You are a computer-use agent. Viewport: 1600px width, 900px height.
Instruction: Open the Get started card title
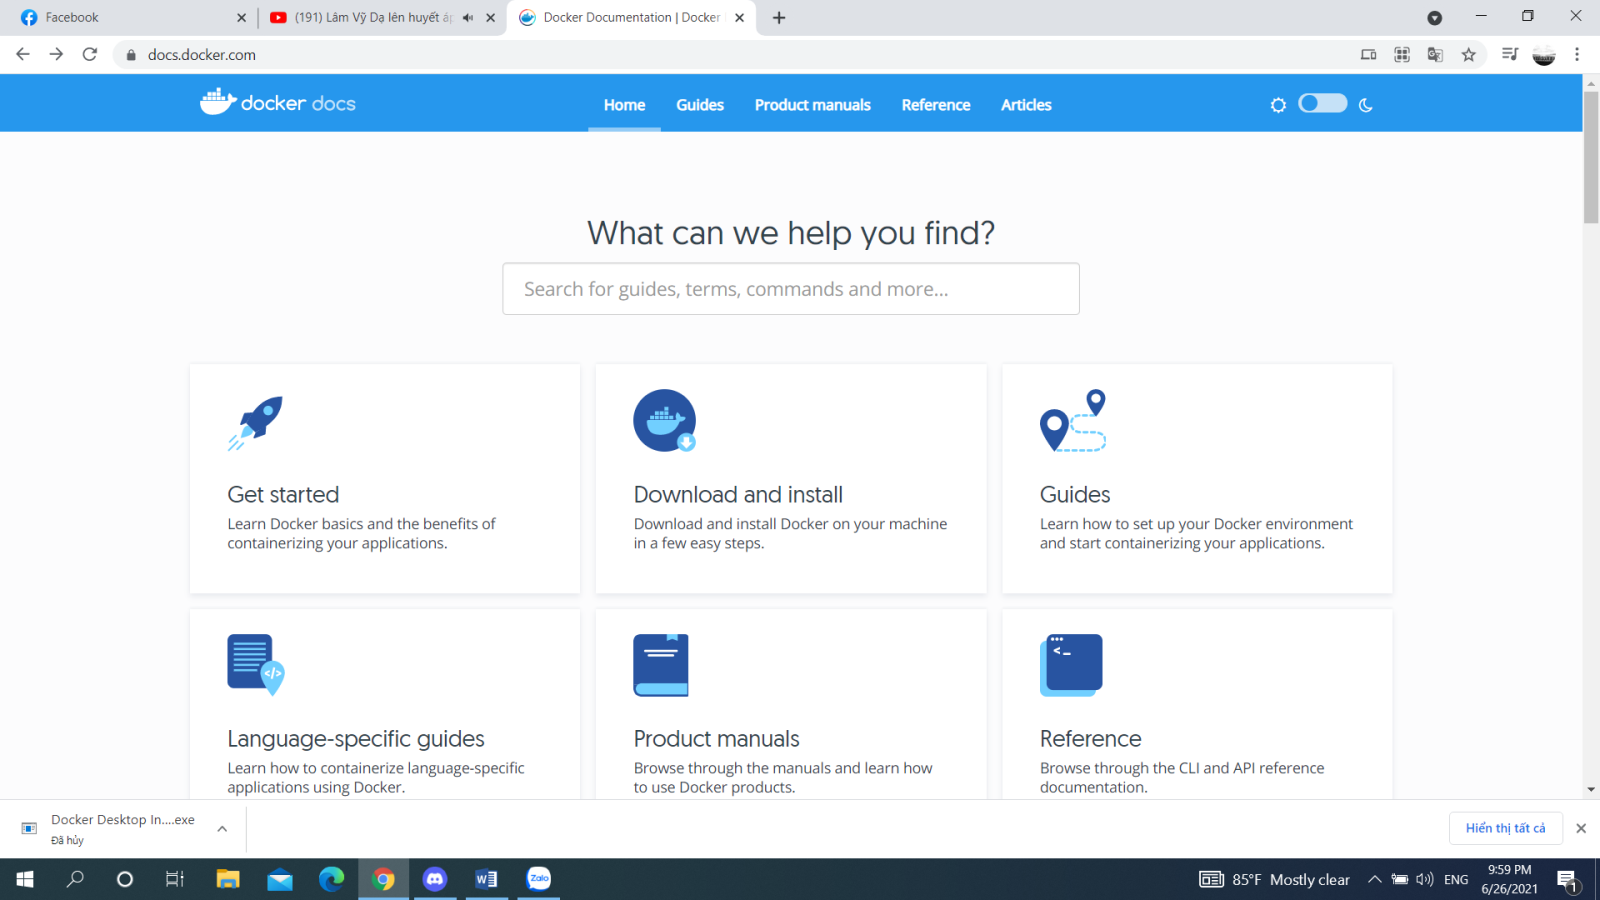point(283,494)
